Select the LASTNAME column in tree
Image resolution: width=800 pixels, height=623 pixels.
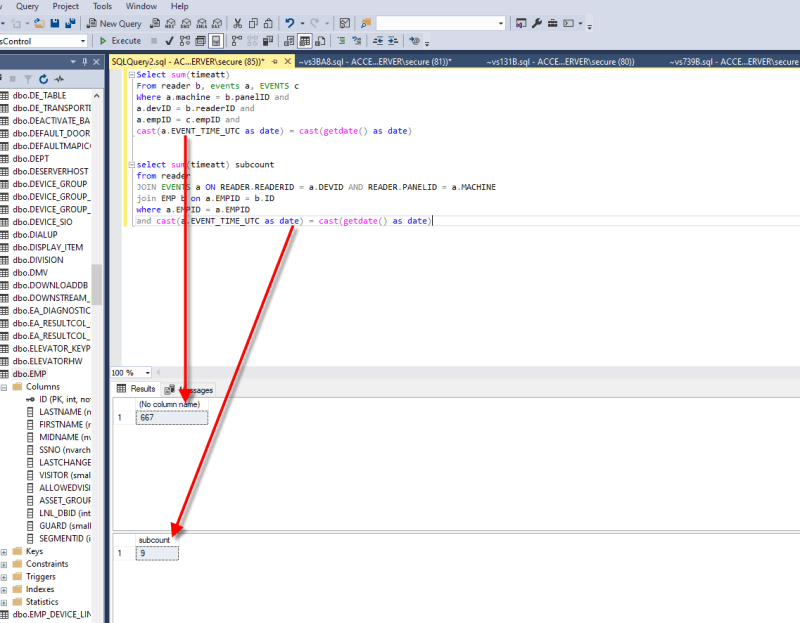(x=65, y=412)
